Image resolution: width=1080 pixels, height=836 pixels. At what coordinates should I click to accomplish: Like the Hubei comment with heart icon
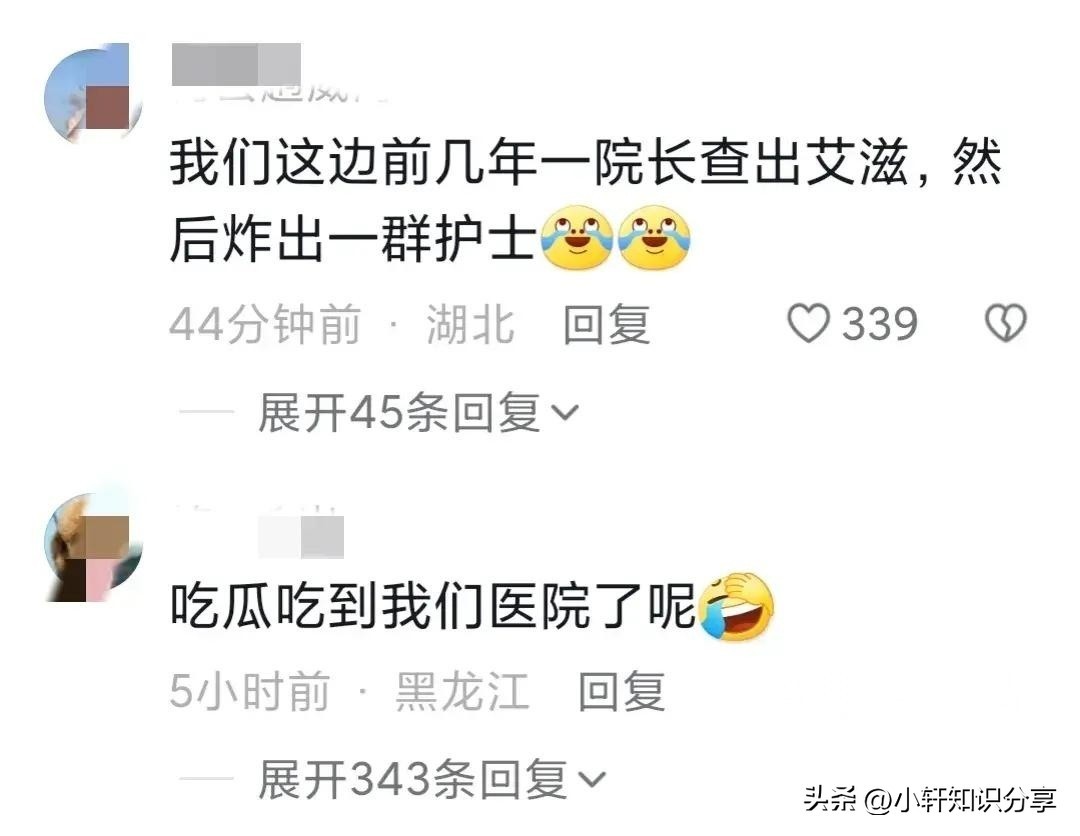point(808,324)
